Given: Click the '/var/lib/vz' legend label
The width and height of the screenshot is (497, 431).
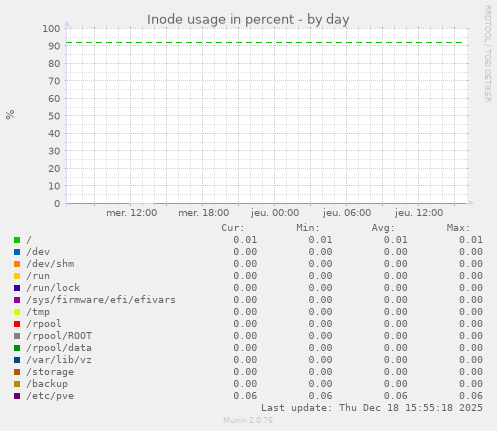Looking at the screenshot, I should click(59, 360).
